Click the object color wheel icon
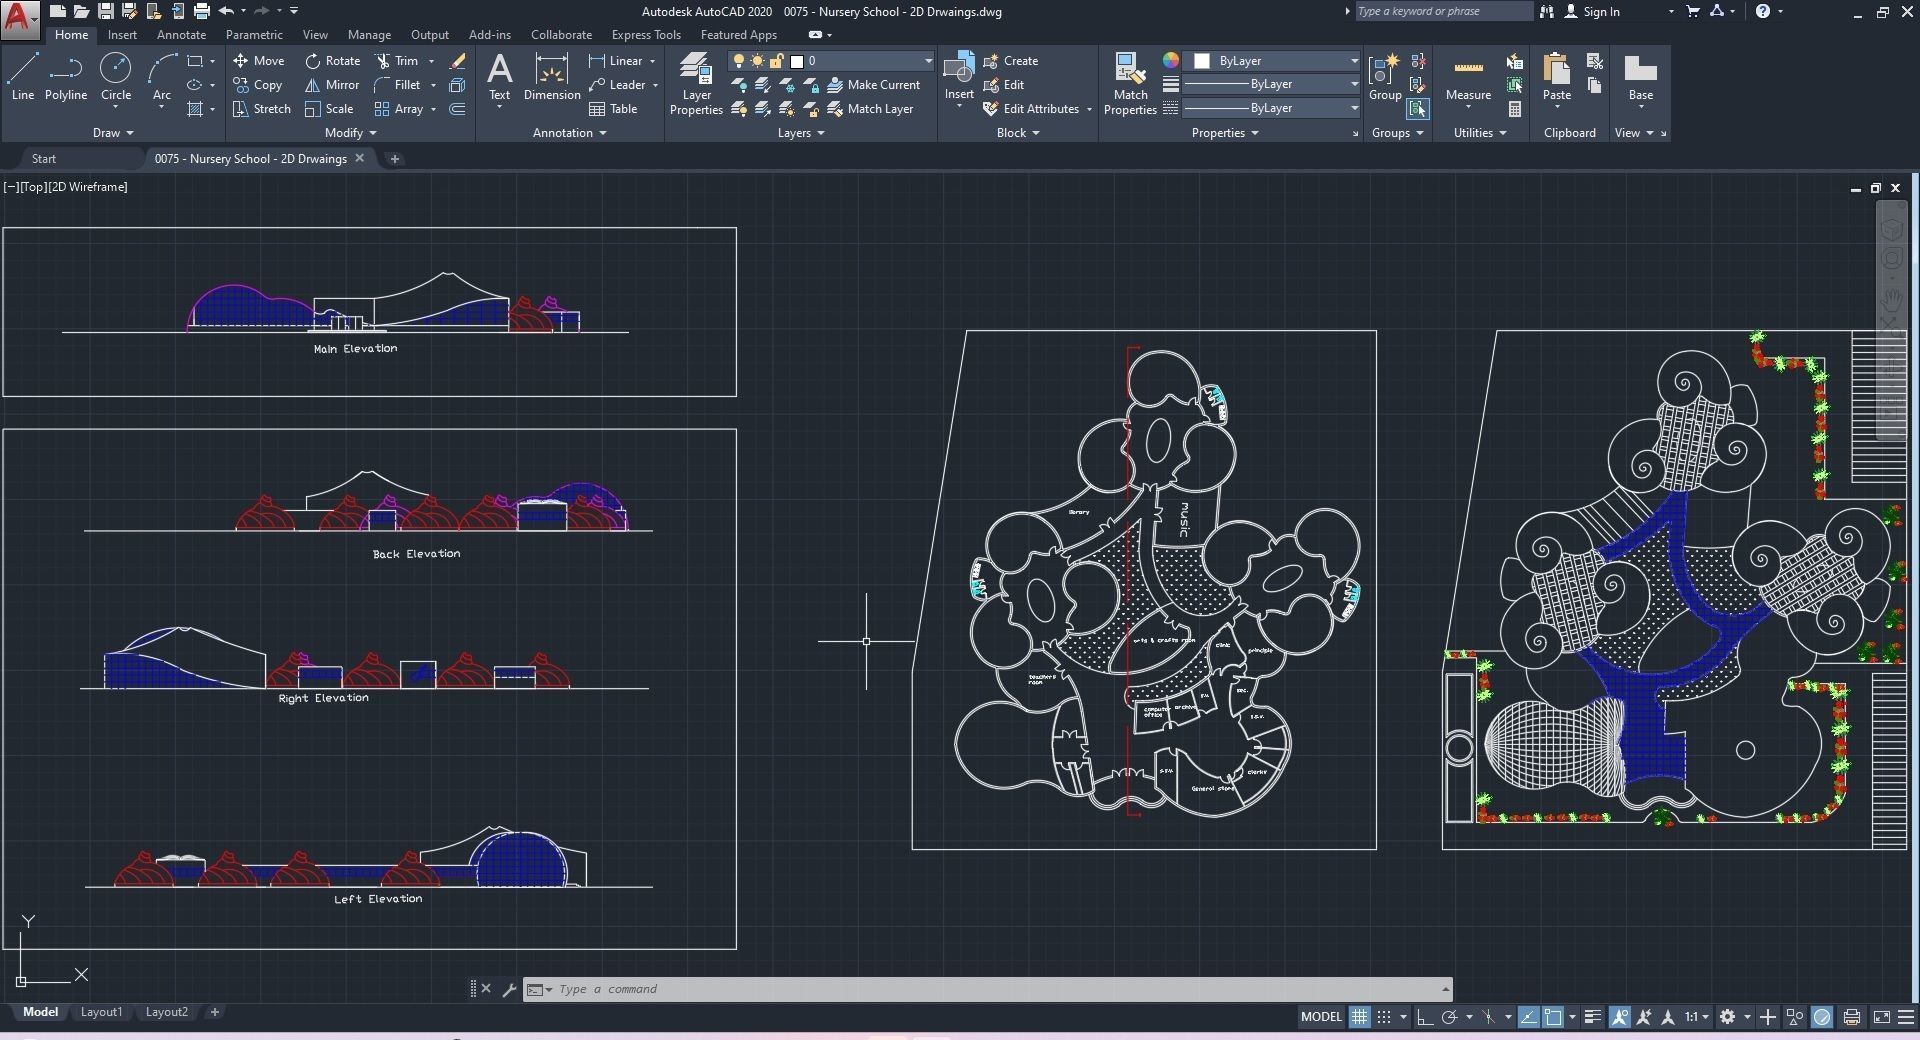 [1170, 61]
